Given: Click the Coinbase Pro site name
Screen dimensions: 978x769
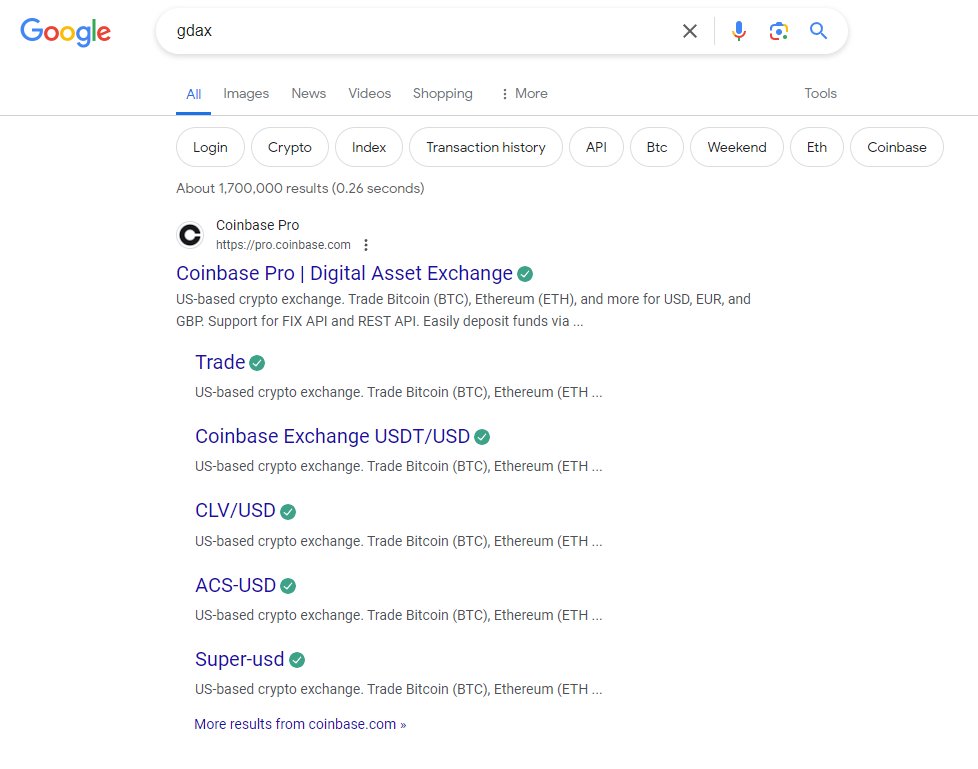Looking at the screenshot, I should (x=258, y=225).
